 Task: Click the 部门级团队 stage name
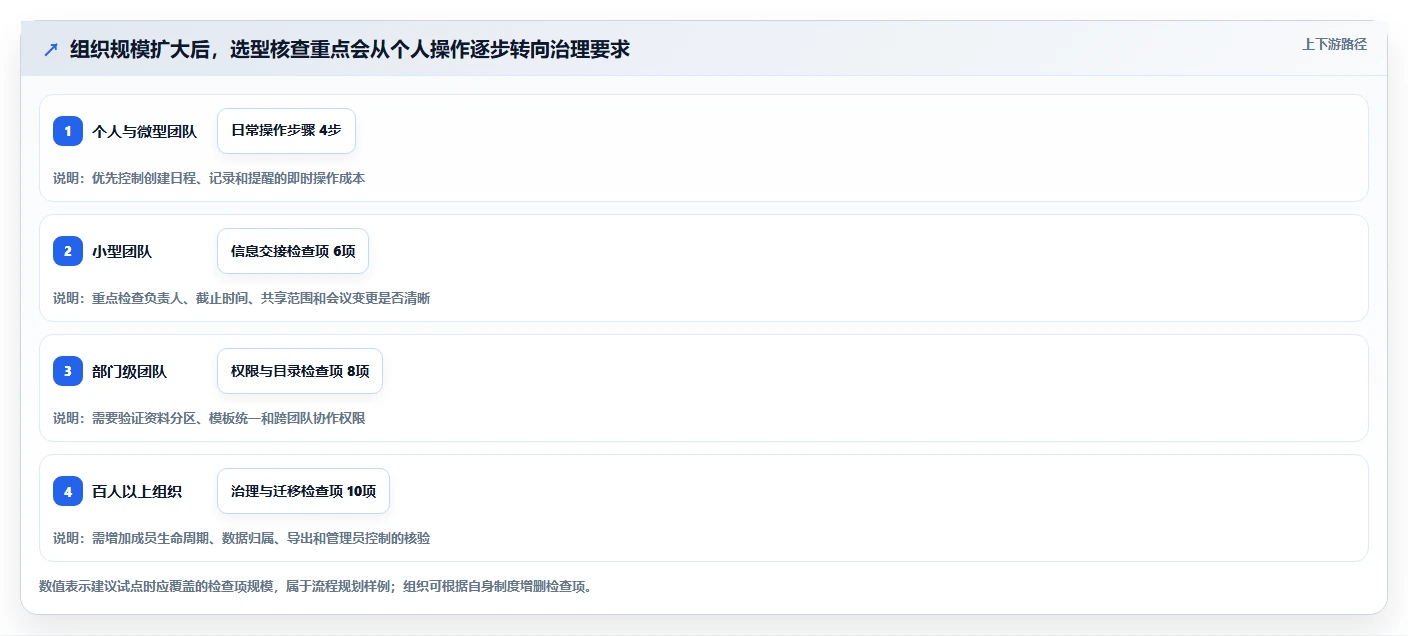point(129,371)
